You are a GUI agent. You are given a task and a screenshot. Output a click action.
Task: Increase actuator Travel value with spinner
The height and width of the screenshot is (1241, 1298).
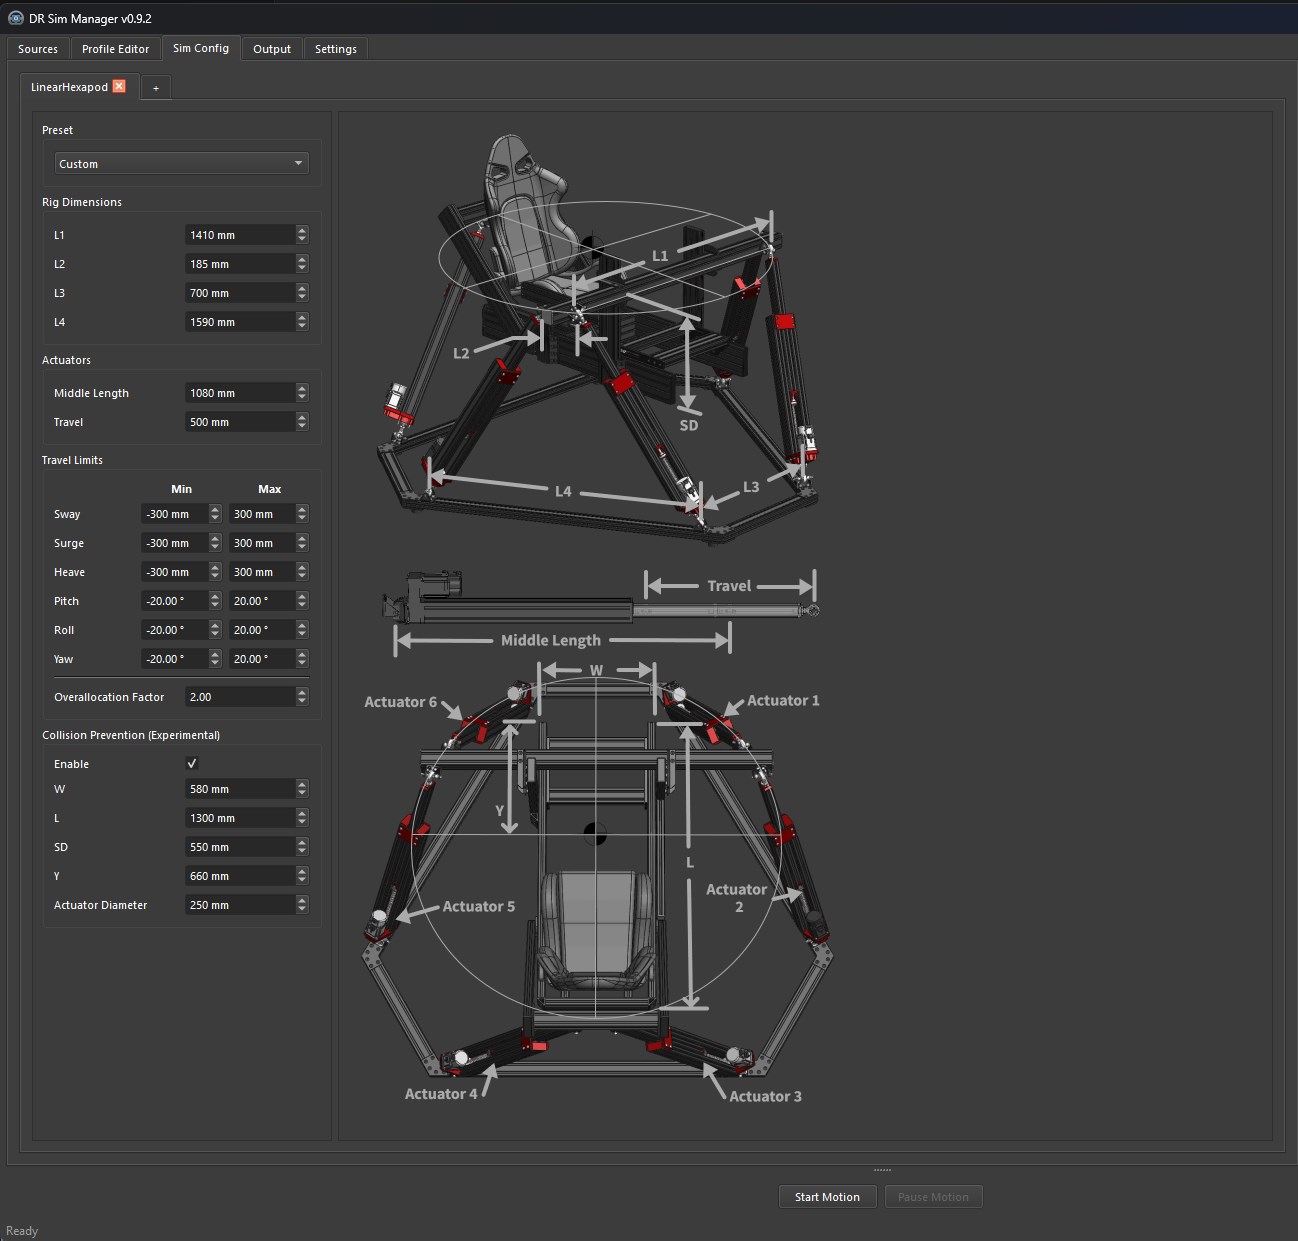coord(302,417)
